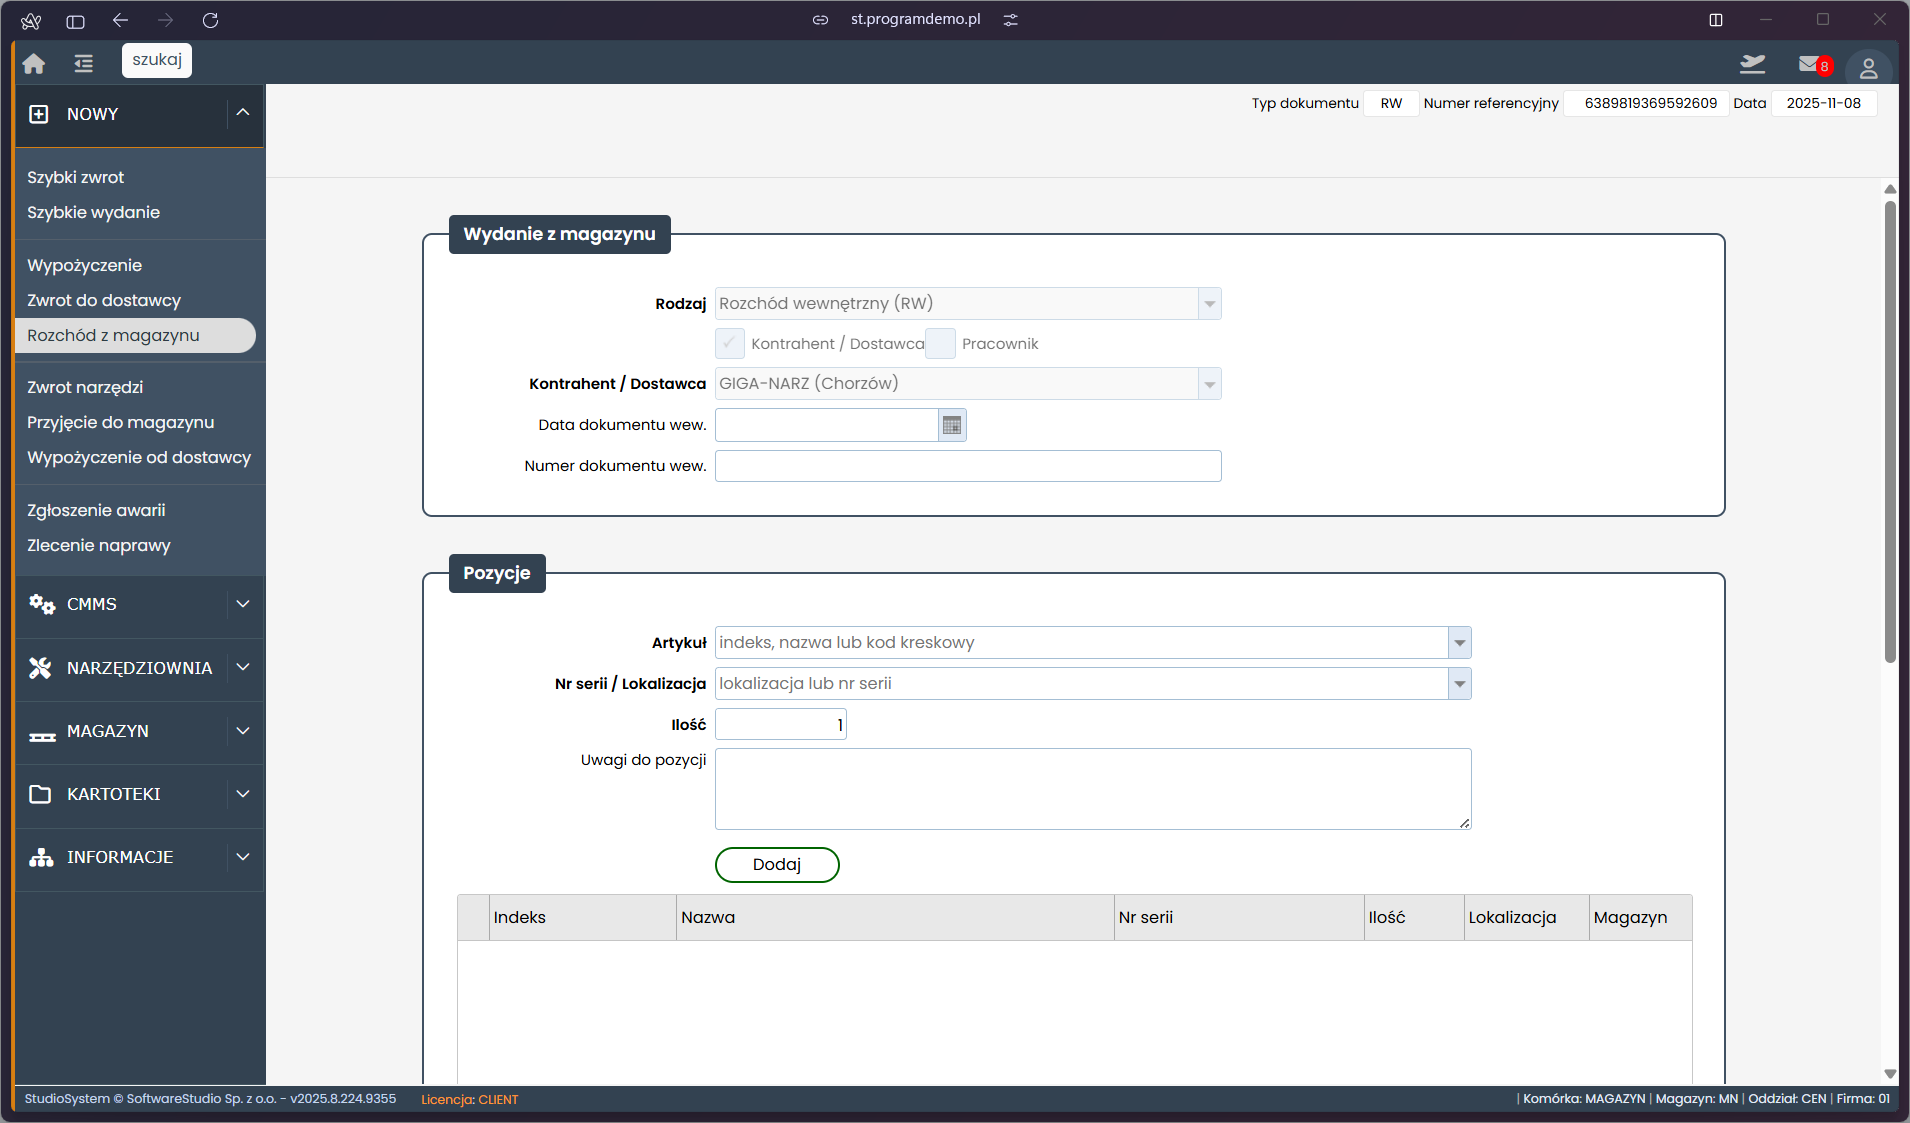Collapse the NOWY section chevron
The height and width of the screenshot is (1123, 1910).
pyautogui.click(x=243, y=113)
